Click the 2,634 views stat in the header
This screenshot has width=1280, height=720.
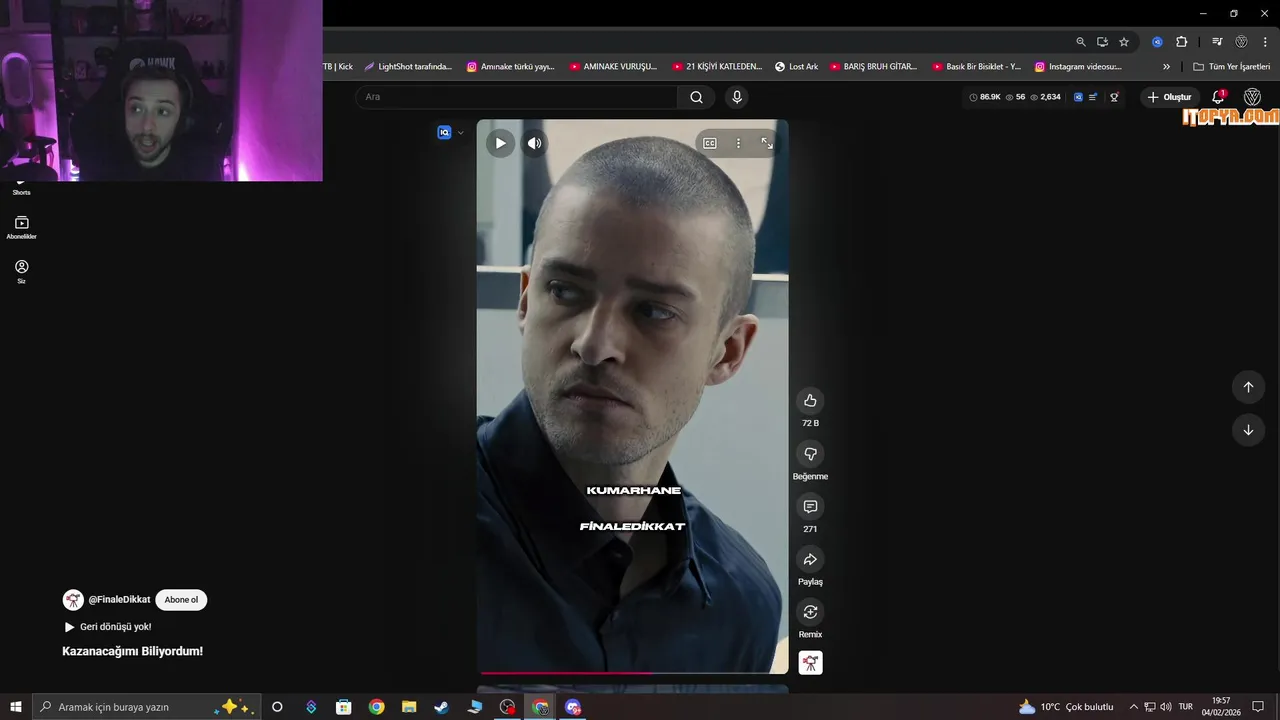pyautogui.click(x=1045, y=97)
